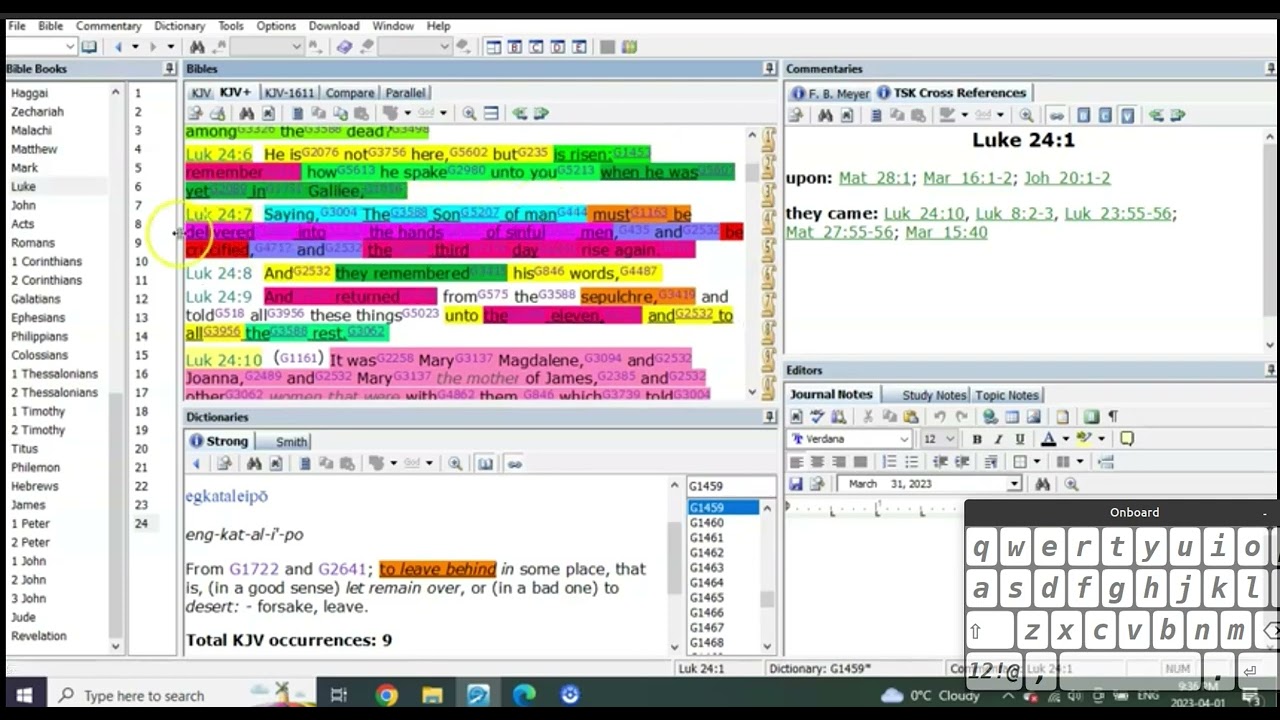
Task: Click the zoom magnifier in Commentaries toolbar
Action: (1026, 116)
